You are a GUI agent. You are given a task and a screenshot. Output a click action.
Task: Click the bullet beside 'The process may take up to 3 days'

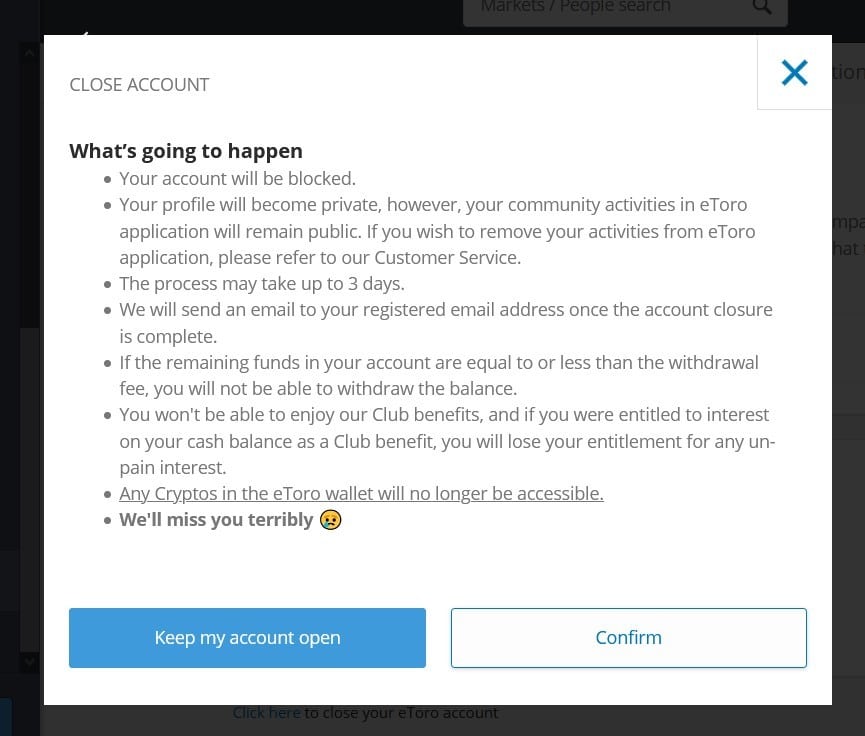(106, 284)
